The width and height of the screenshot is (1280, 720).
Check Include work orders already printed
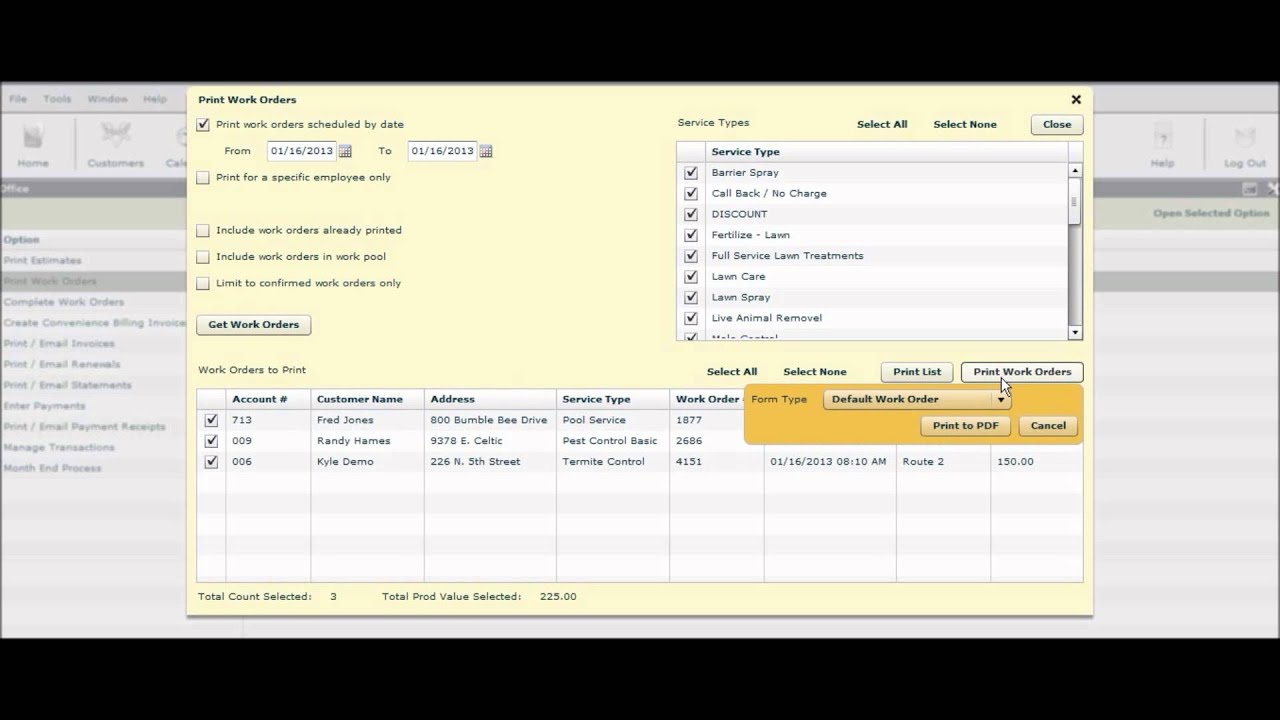pos(203,230)
